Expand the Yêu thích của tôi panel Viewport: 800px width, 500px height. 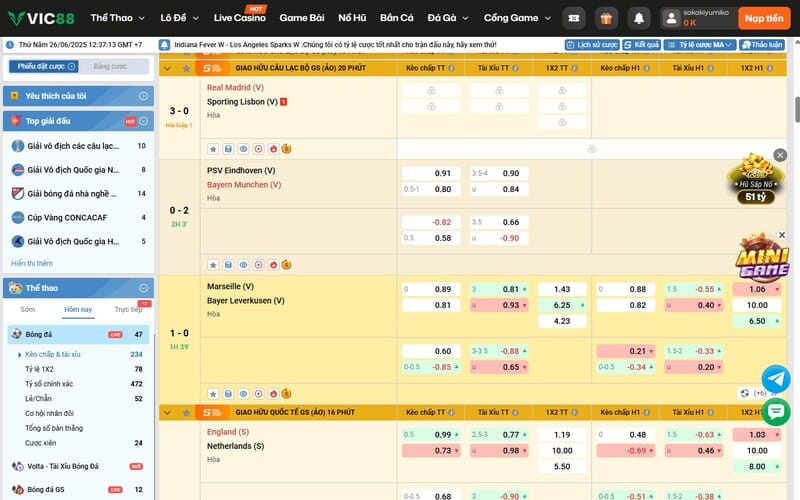tap(143, 96)
